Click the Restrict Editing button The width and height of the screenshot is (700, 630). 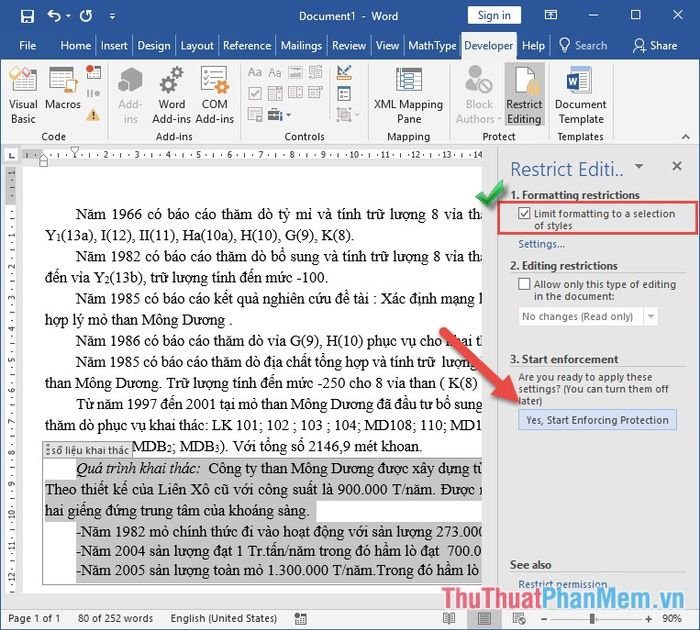[524, 95]
